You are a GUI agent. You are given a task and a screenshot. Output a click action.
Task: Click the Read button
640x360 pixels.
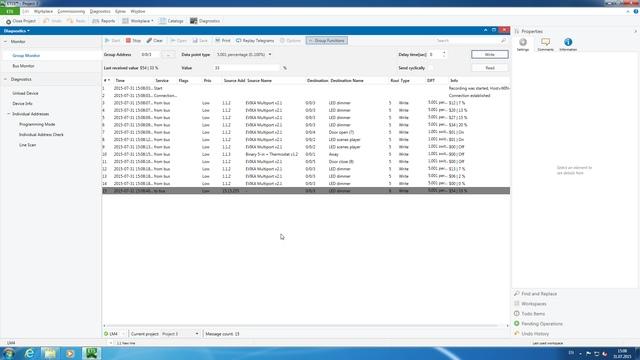point(490,68)
